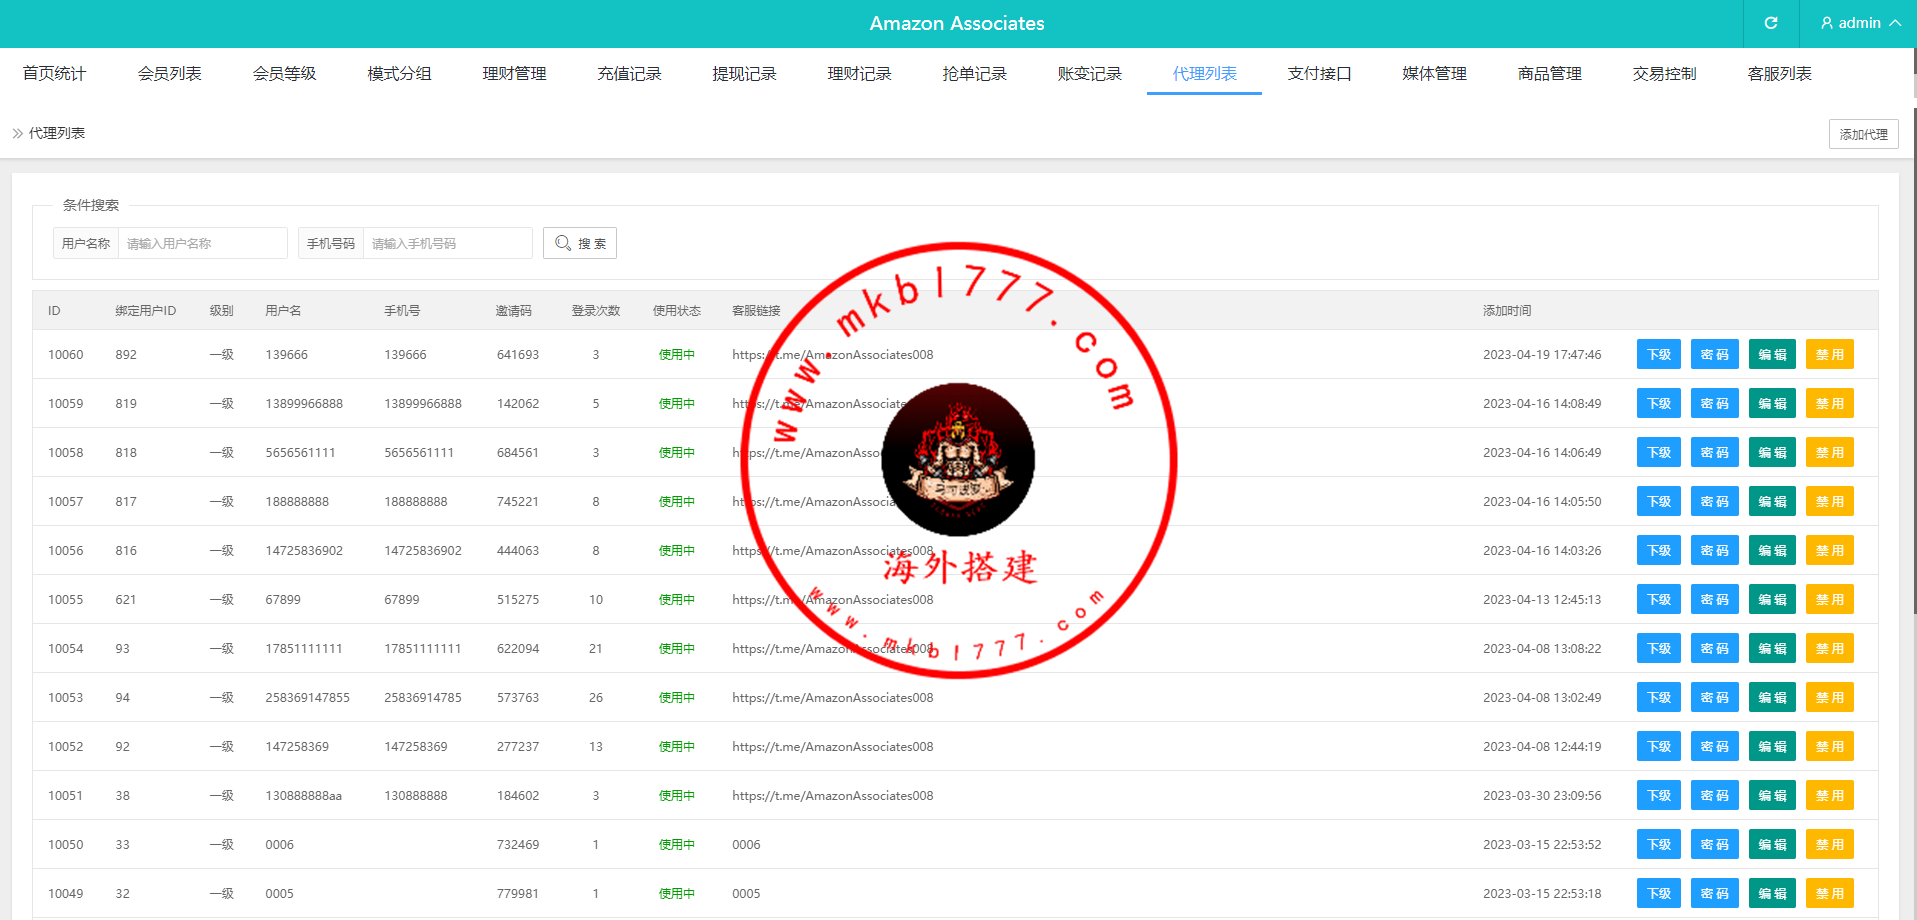Click timestamp 2023-04-13 12:45:13

(1542, 600)
